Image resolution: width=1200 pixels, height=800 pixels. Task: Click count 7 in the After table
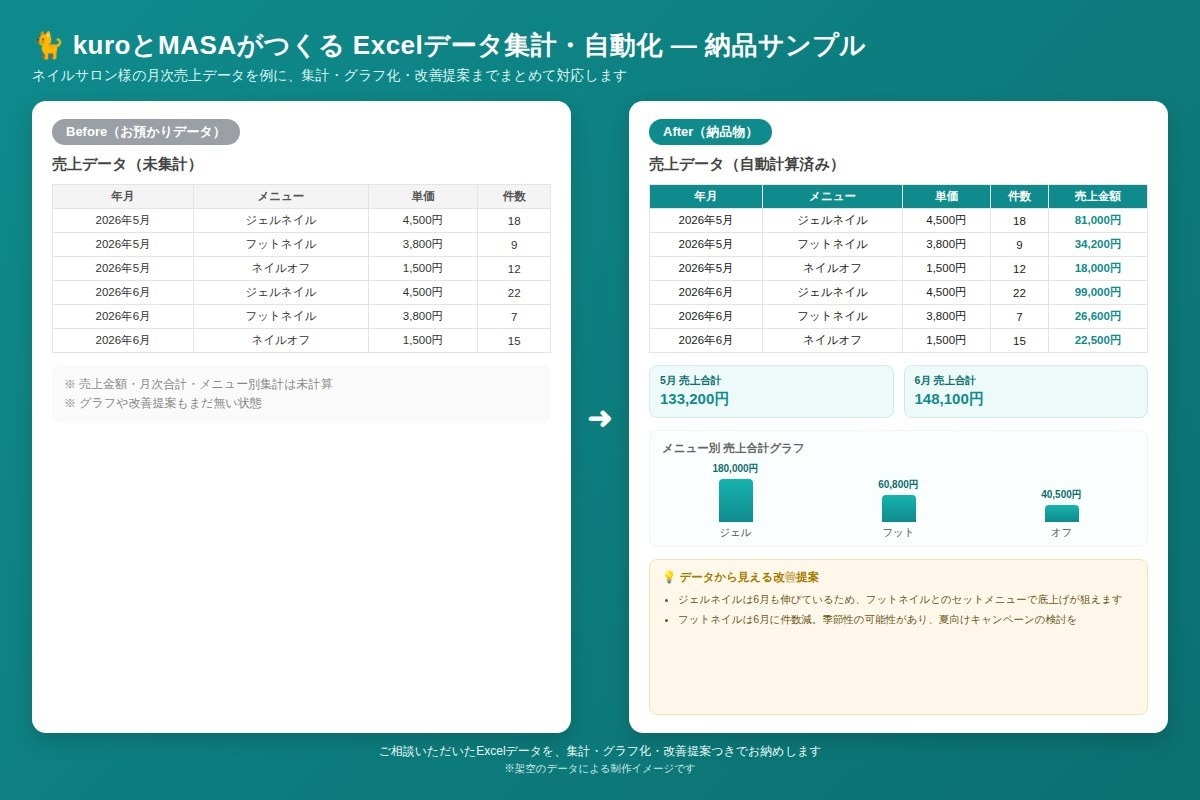click(1019, 316)
